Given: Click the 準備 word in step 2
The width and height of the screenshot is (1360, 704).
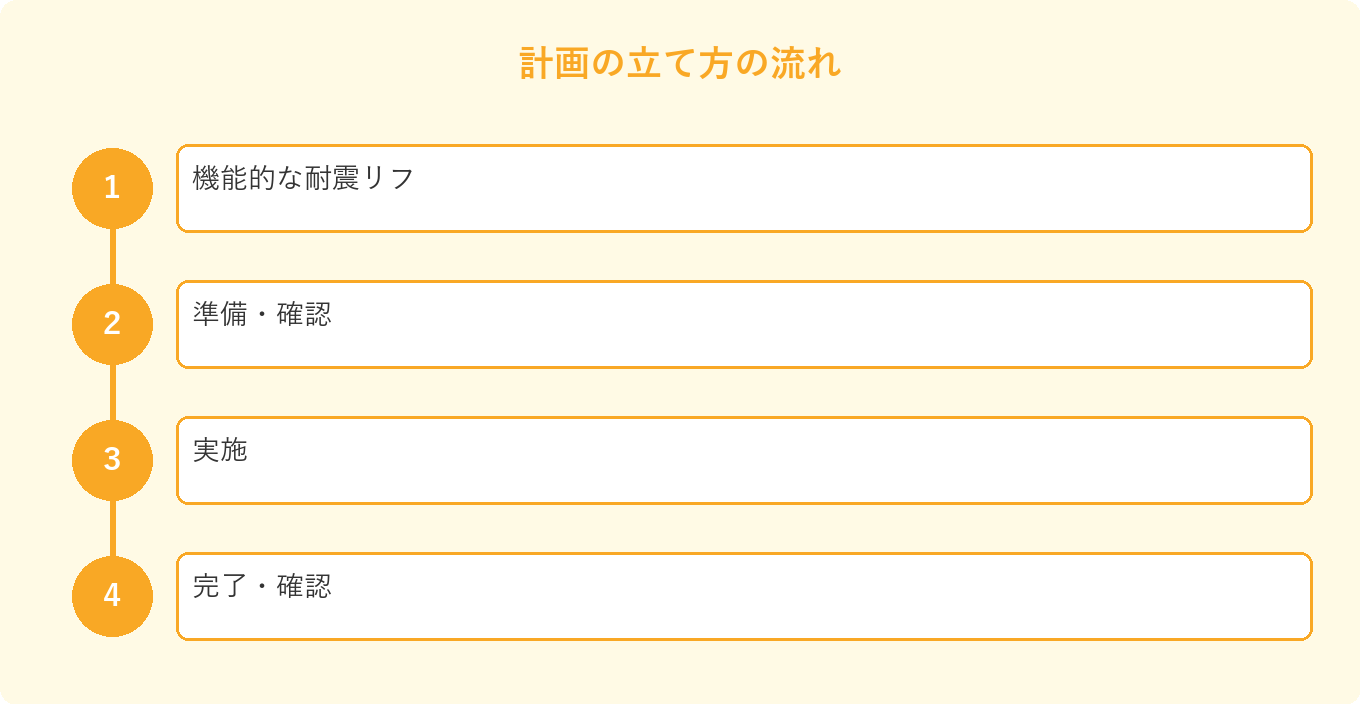Looking at the screenshot, I should (219, 315).
